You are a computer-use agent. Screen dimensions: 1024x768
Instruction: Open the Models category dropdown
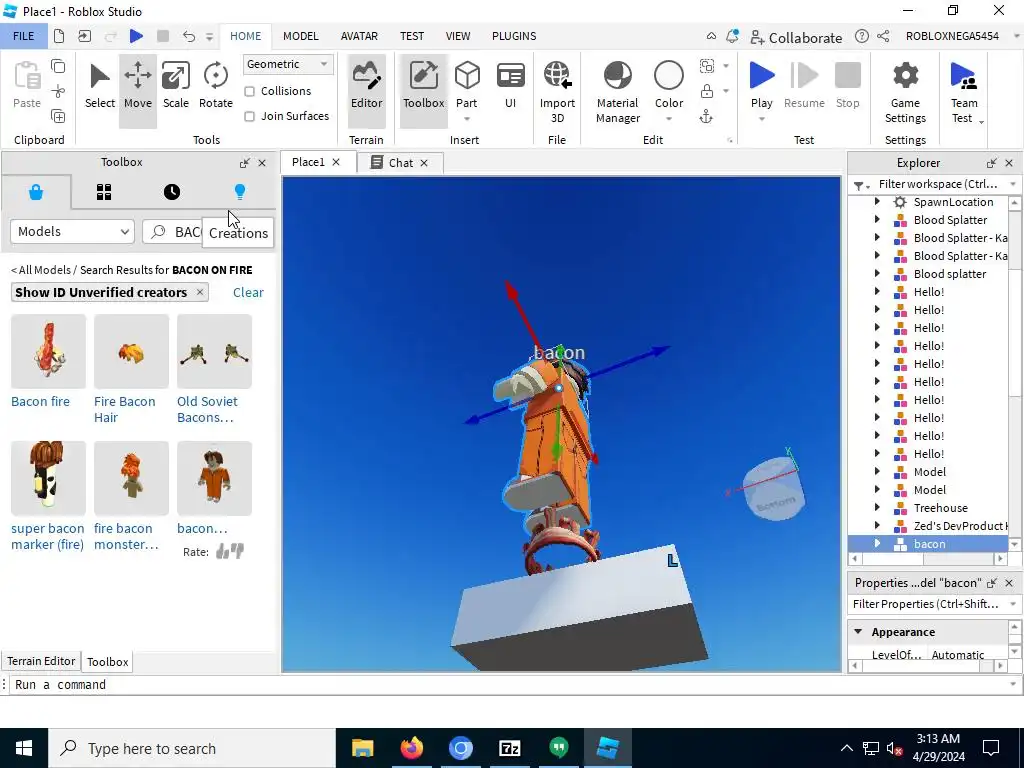click(x=72, y=231)
